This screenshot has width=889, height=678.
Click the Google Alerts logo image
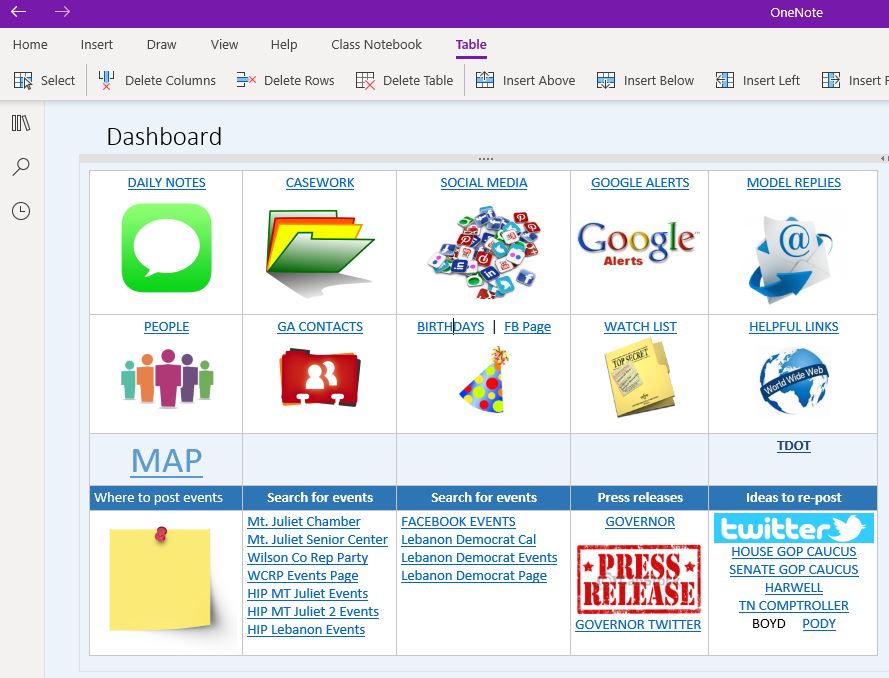tap(638, 243)
